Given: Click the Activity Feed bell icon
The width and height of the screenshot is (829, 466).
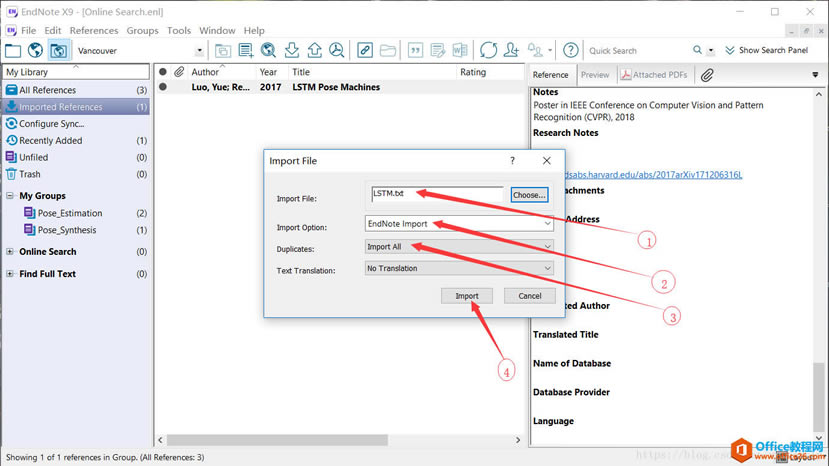Looking at the screenshot, I should click(x=535, y=51).
